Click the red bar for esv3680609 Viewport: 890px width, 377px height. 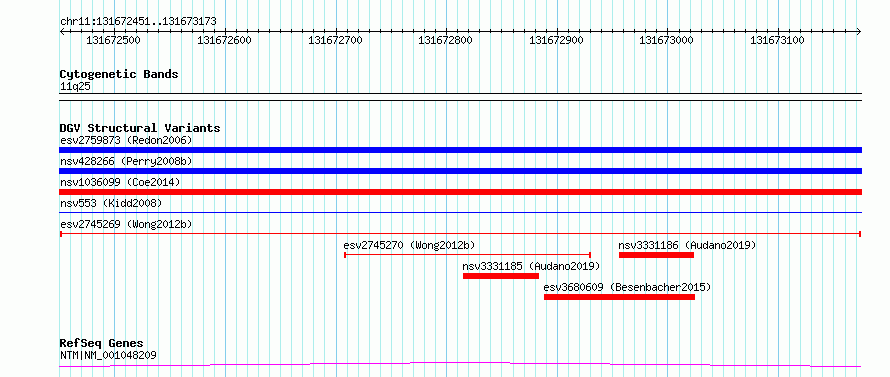click(x=619, y=297)
